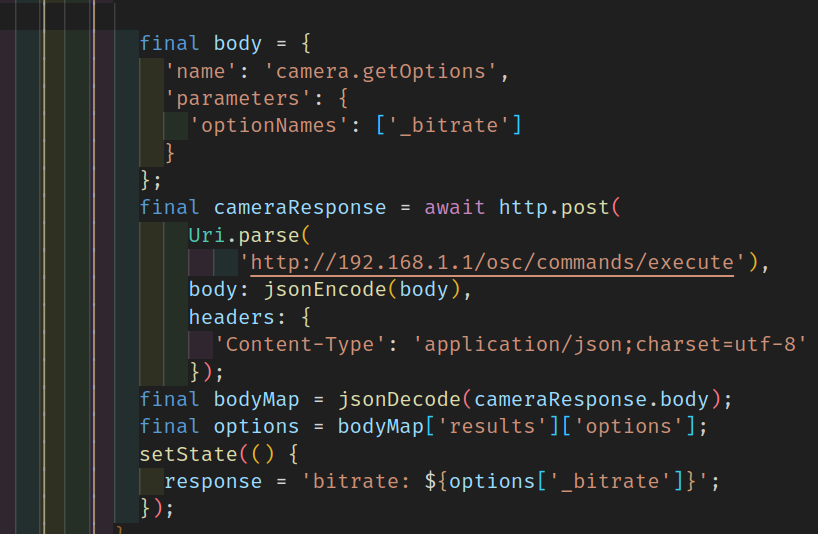
Task: Click the await keyword
Action: [454, 208]
